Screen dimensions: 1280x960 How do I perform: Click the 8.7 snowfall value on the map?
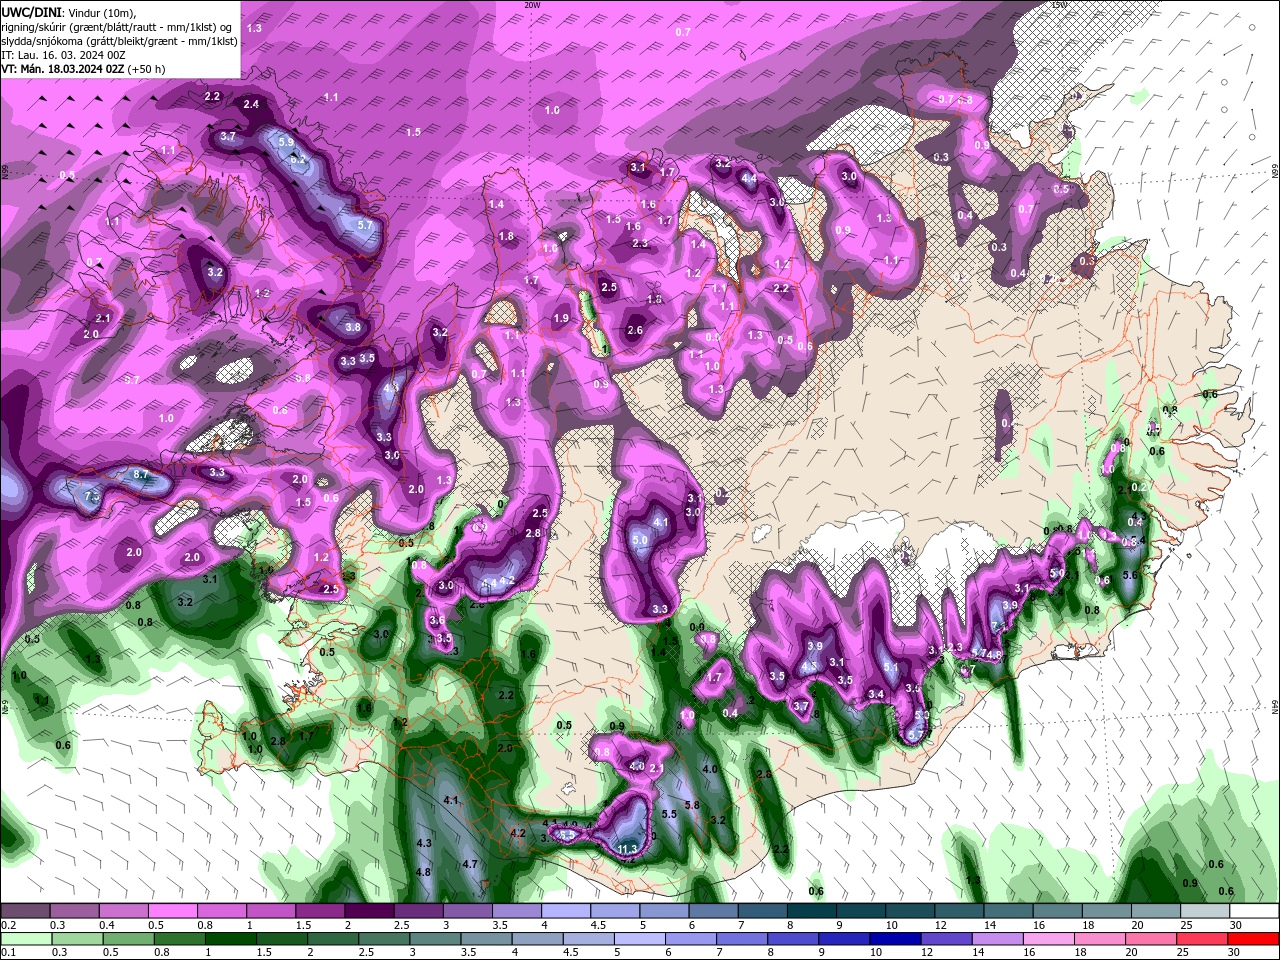[x=141, y=474]
